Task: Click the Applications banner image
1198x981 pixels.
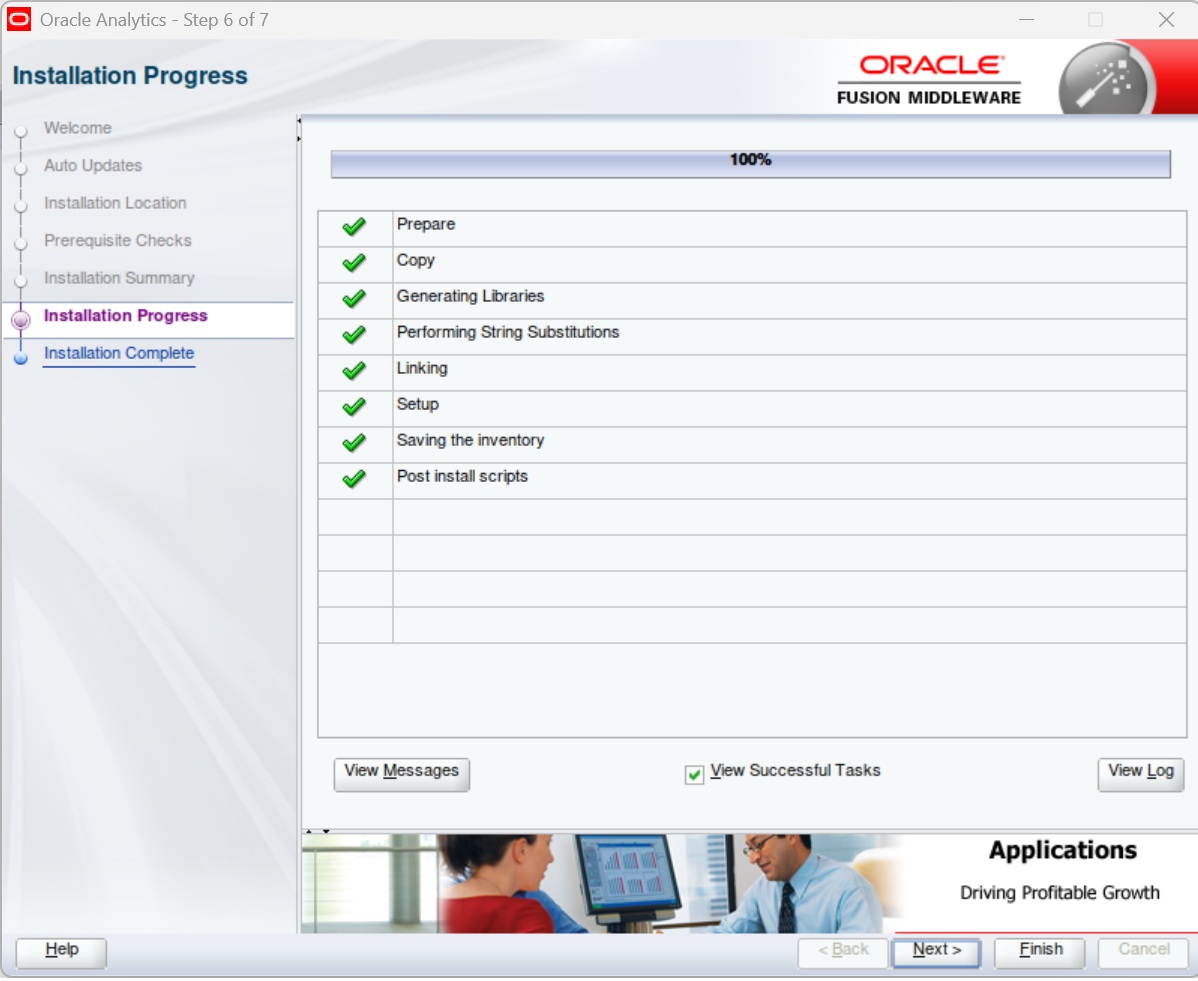Action: tap(749, 885)
